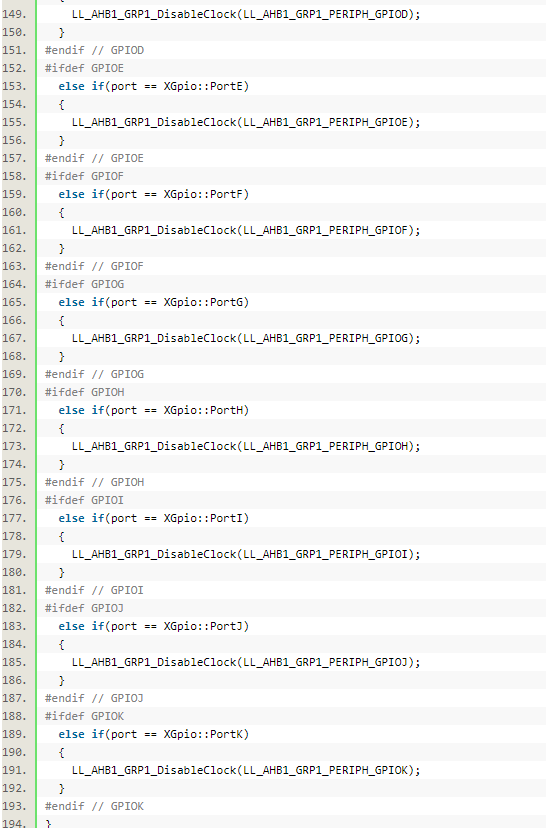The height and width of the screenshot is (828, 546).
Task: Click '#ifdef GPIOF' directive
Action: click(x=84, y=176)
